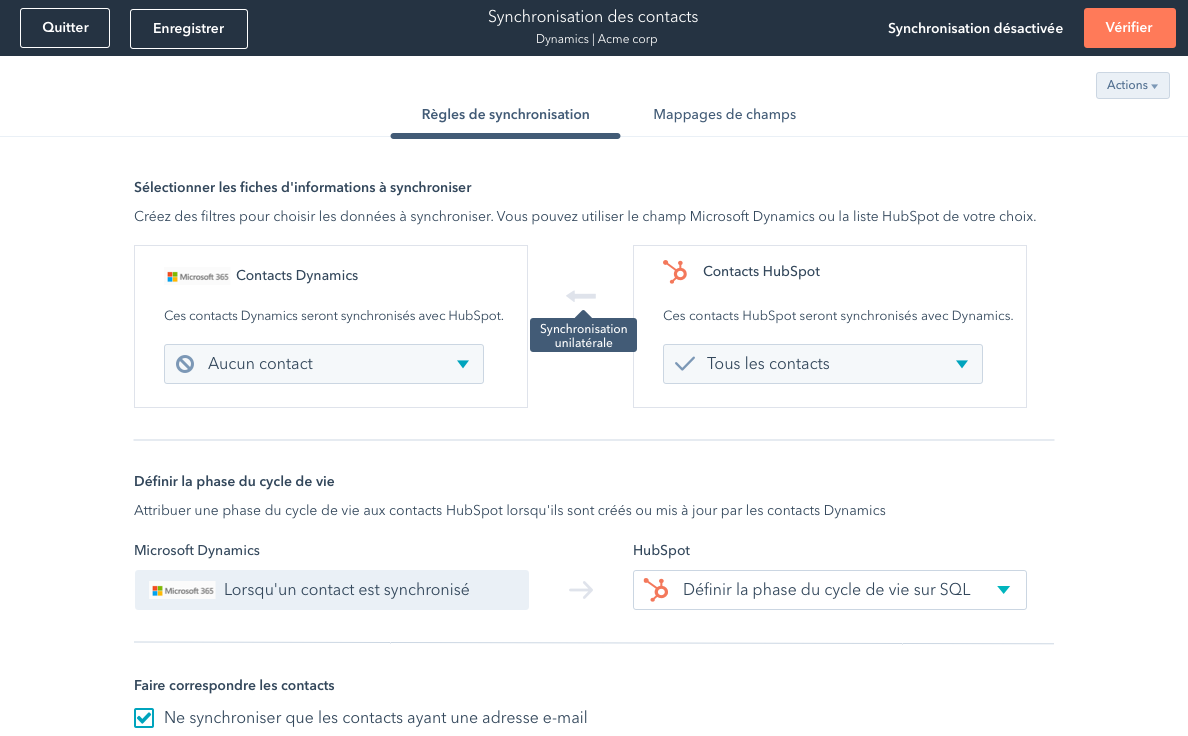The height and width of the screenshot is (736, 1188).
Task: Expand the Tous les contacts dropdown
Action: click(x=822, y=364)
